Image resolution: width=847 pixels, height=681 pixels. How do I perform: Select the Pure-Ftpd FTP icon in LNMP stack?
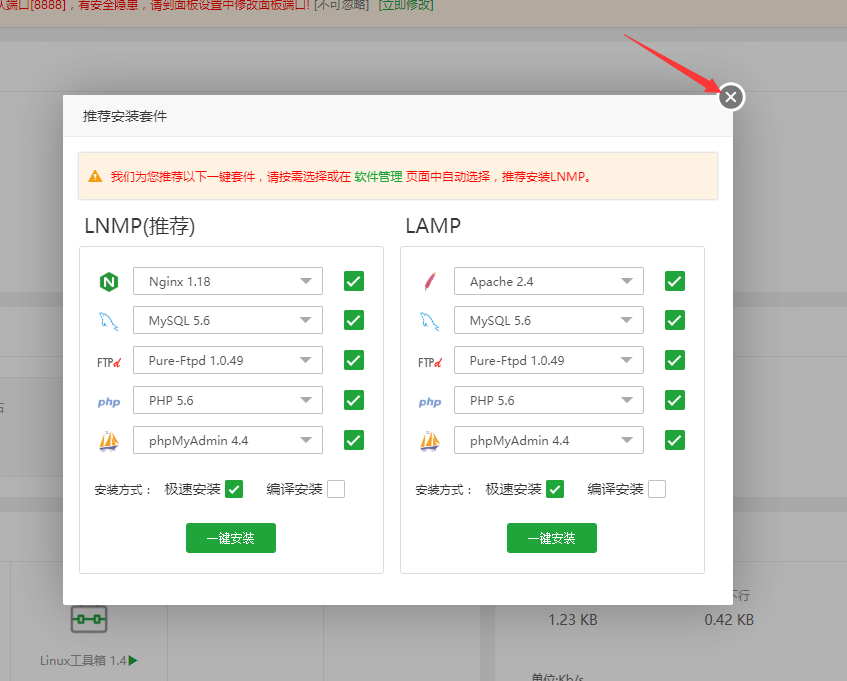108,360
